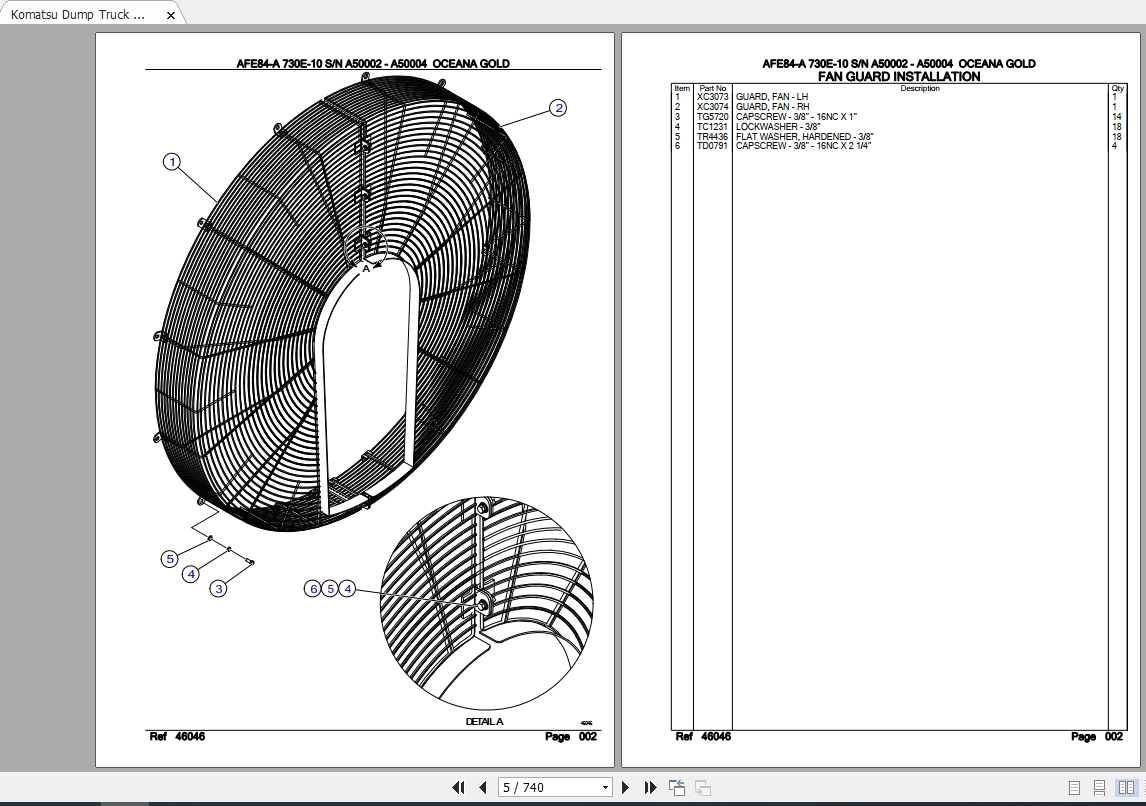Screen dimensions: 1146x806
Task: Click the DETAIL A label
Action: pos(485,721)
